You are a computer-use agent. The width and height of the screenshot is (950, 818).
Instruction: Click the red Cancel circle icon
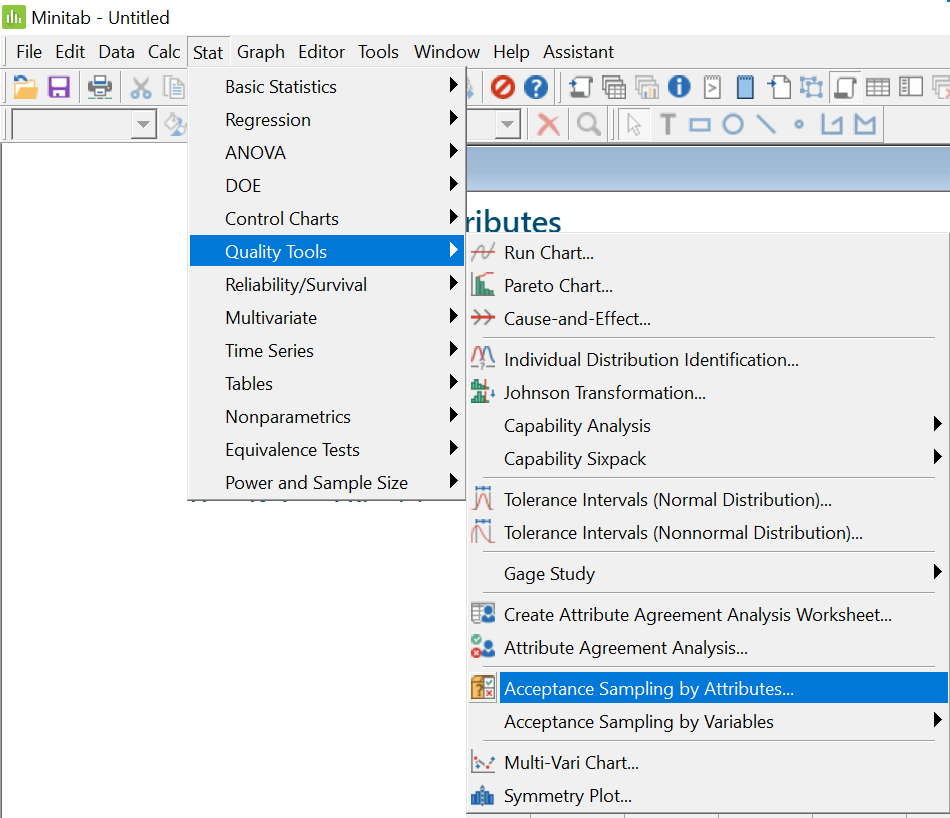click(x=502, y=87)
